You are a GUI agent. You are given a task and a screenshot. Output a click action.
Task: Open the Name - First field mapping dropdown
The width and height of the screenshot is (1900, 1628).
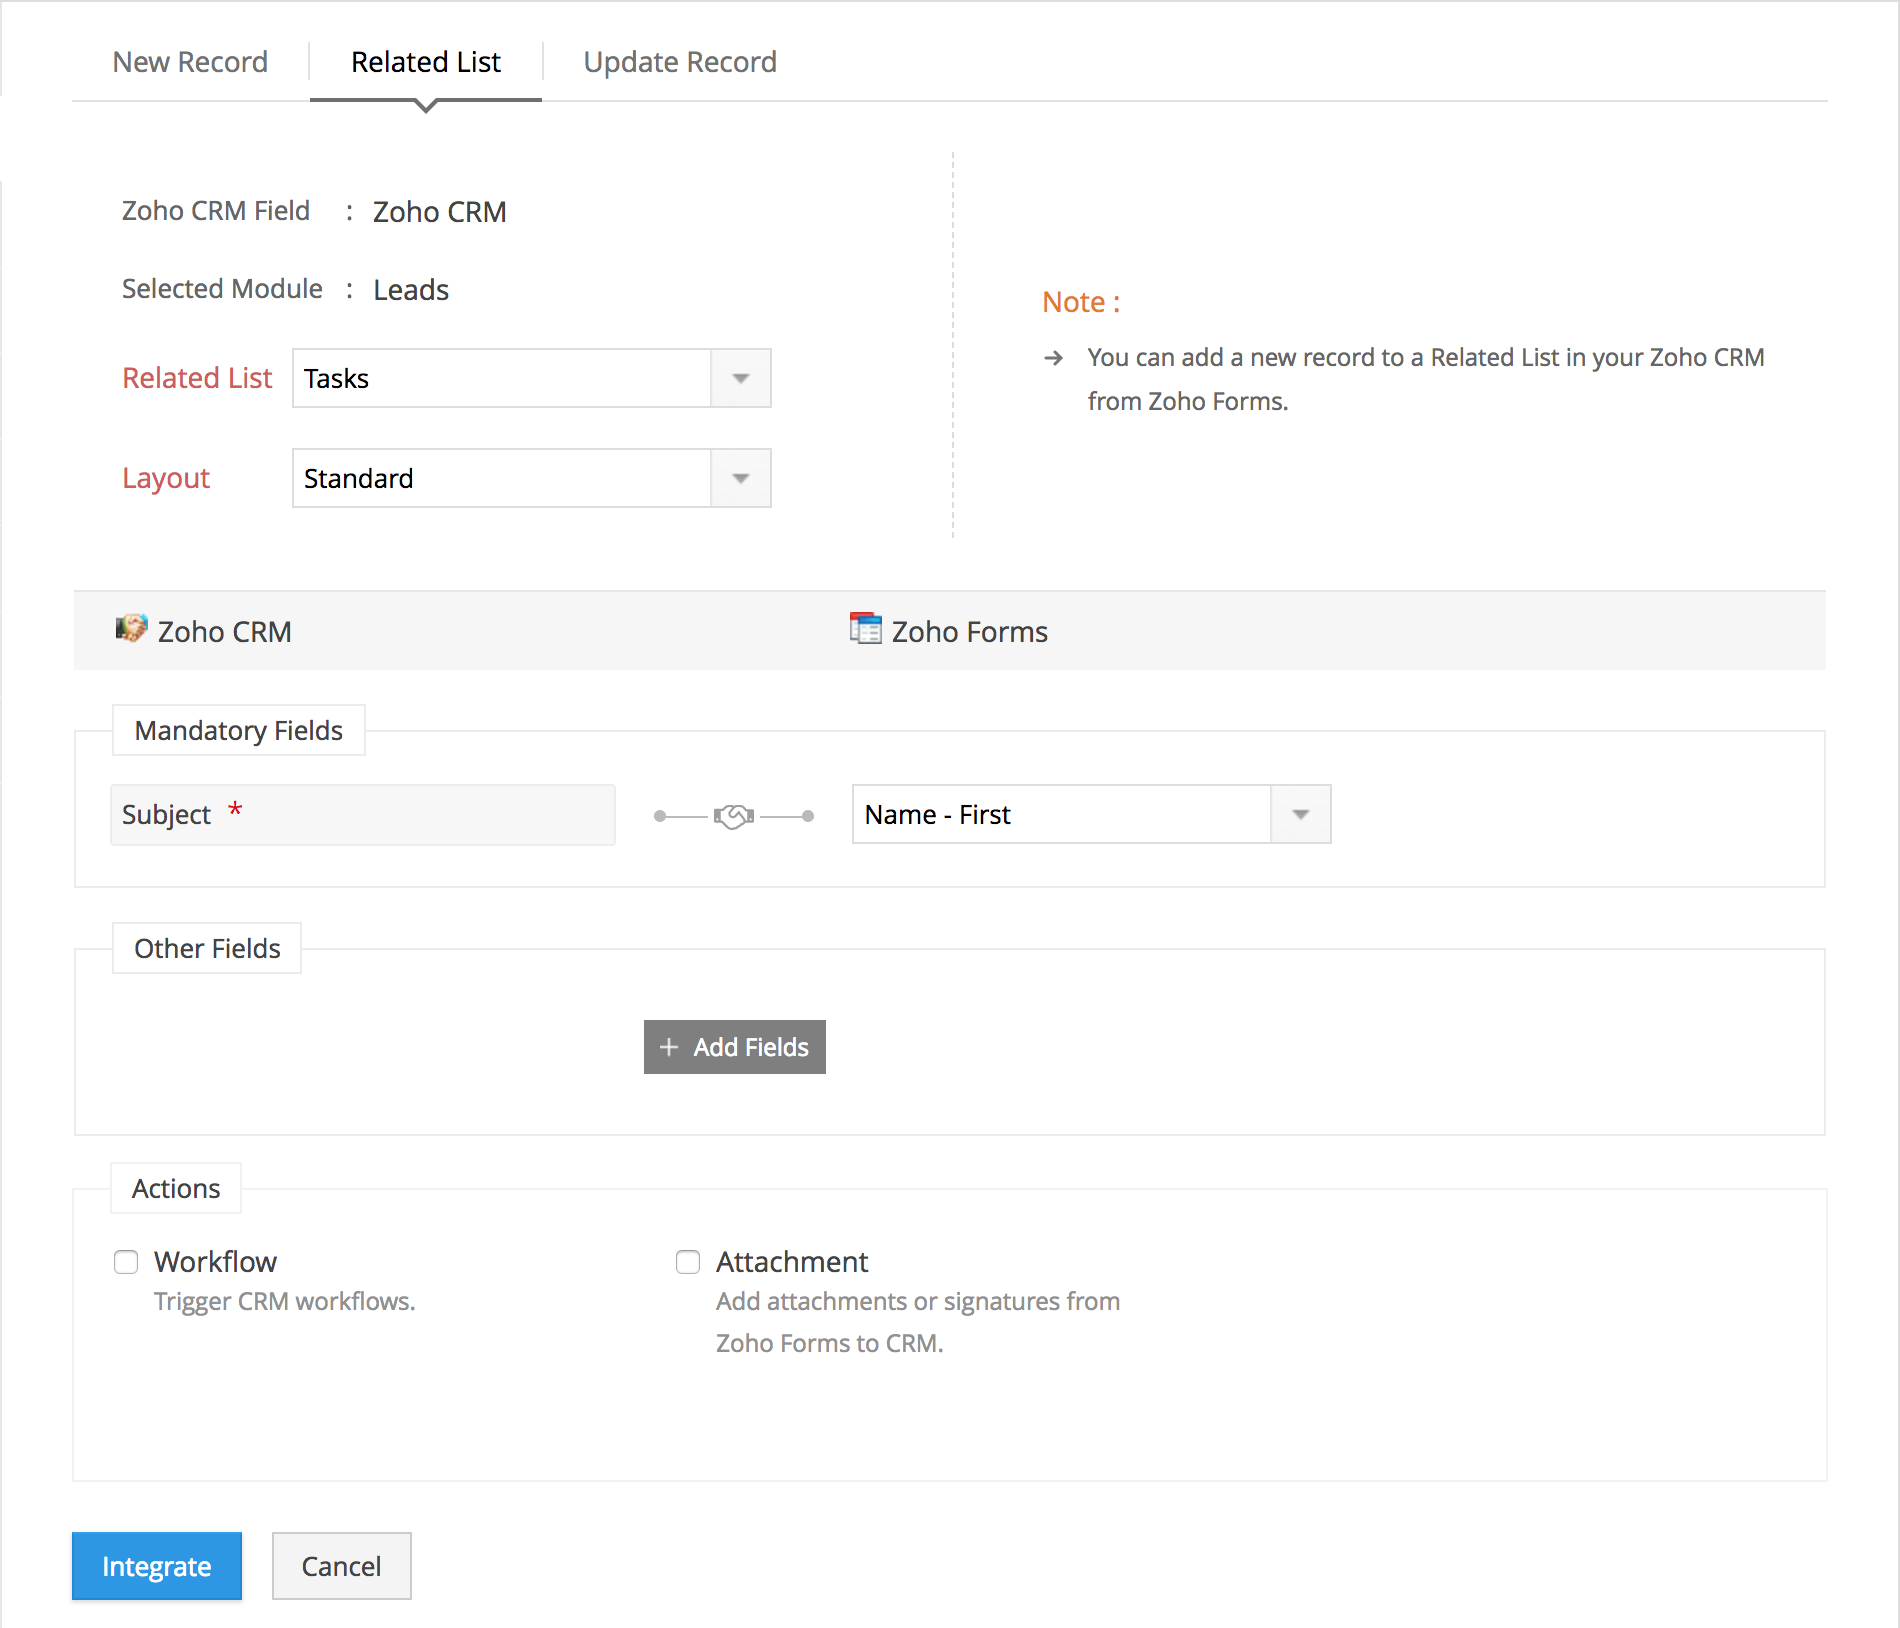coord(1091,814)
